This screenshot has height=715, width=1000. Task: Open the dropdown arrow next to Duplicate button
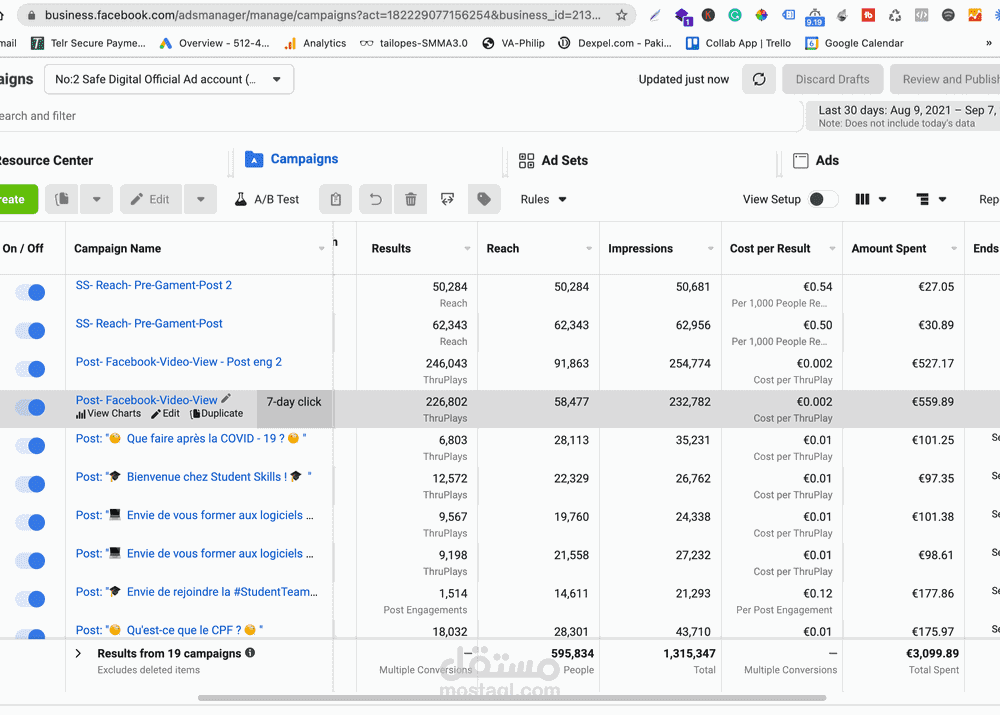[x=96, y=199]
